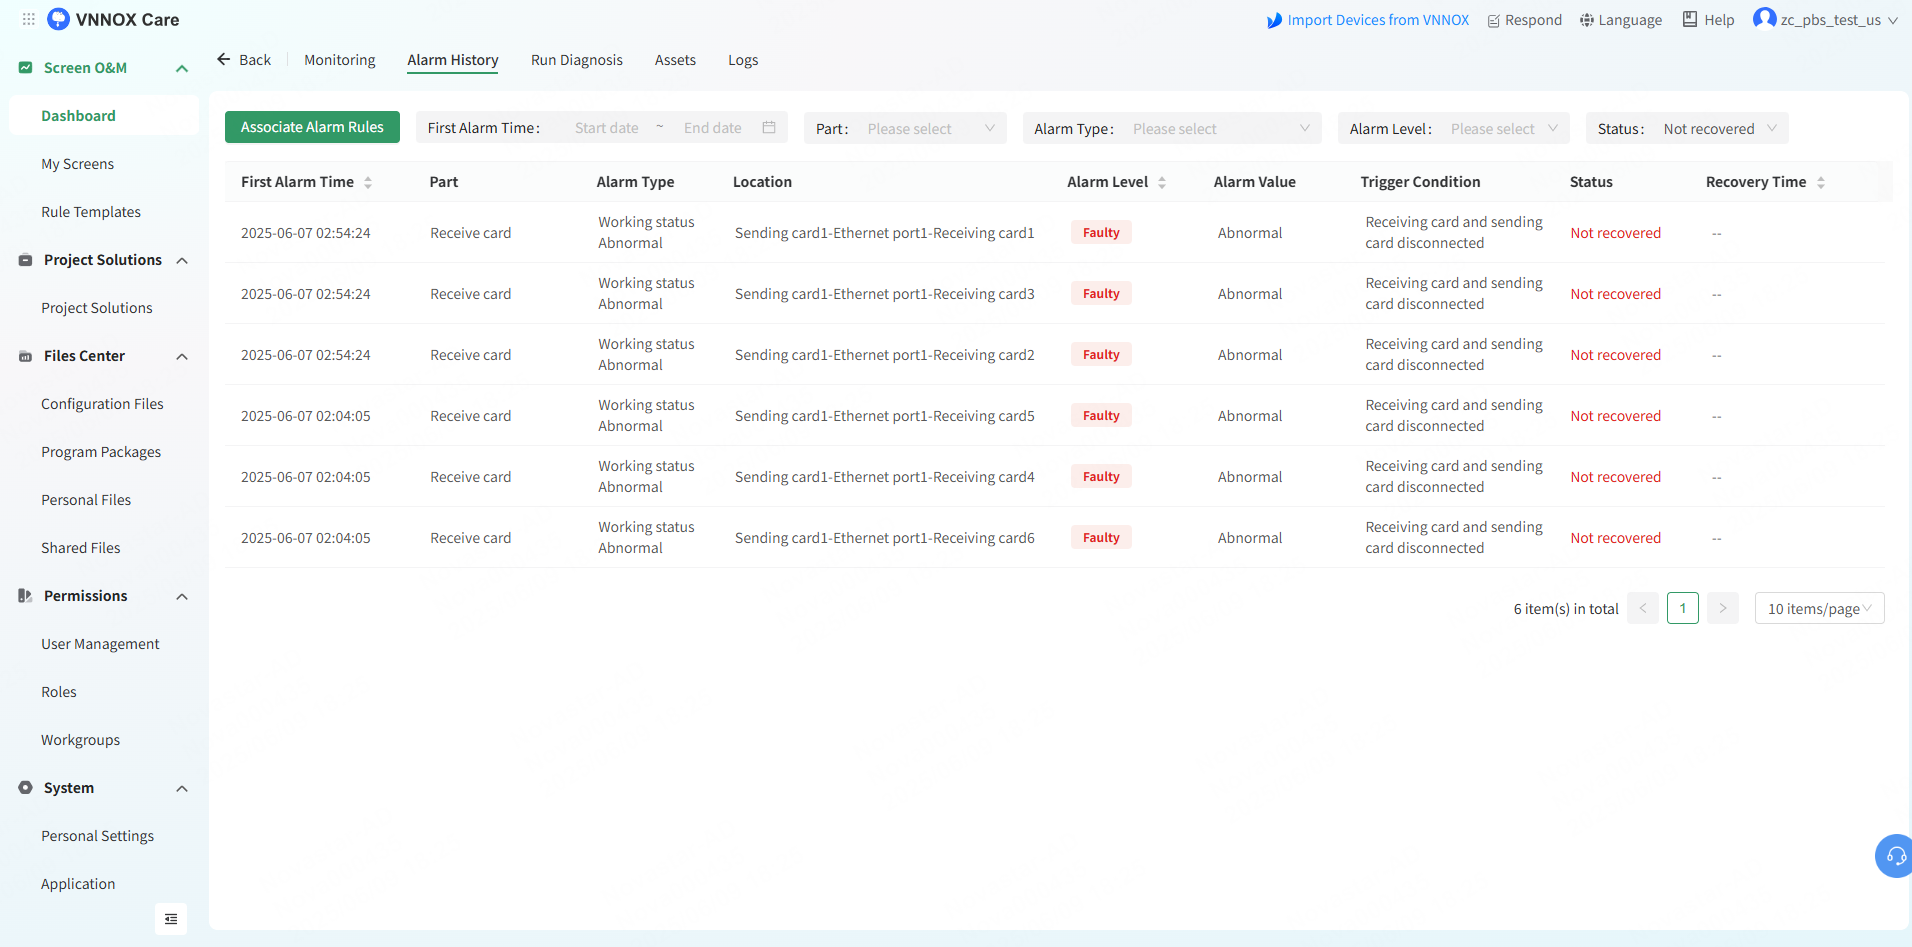This screenshot has height=947, width=1912.
Task: Click location Sending card1-Ethernet port1-Receiving card6
Action: point(885,538)
